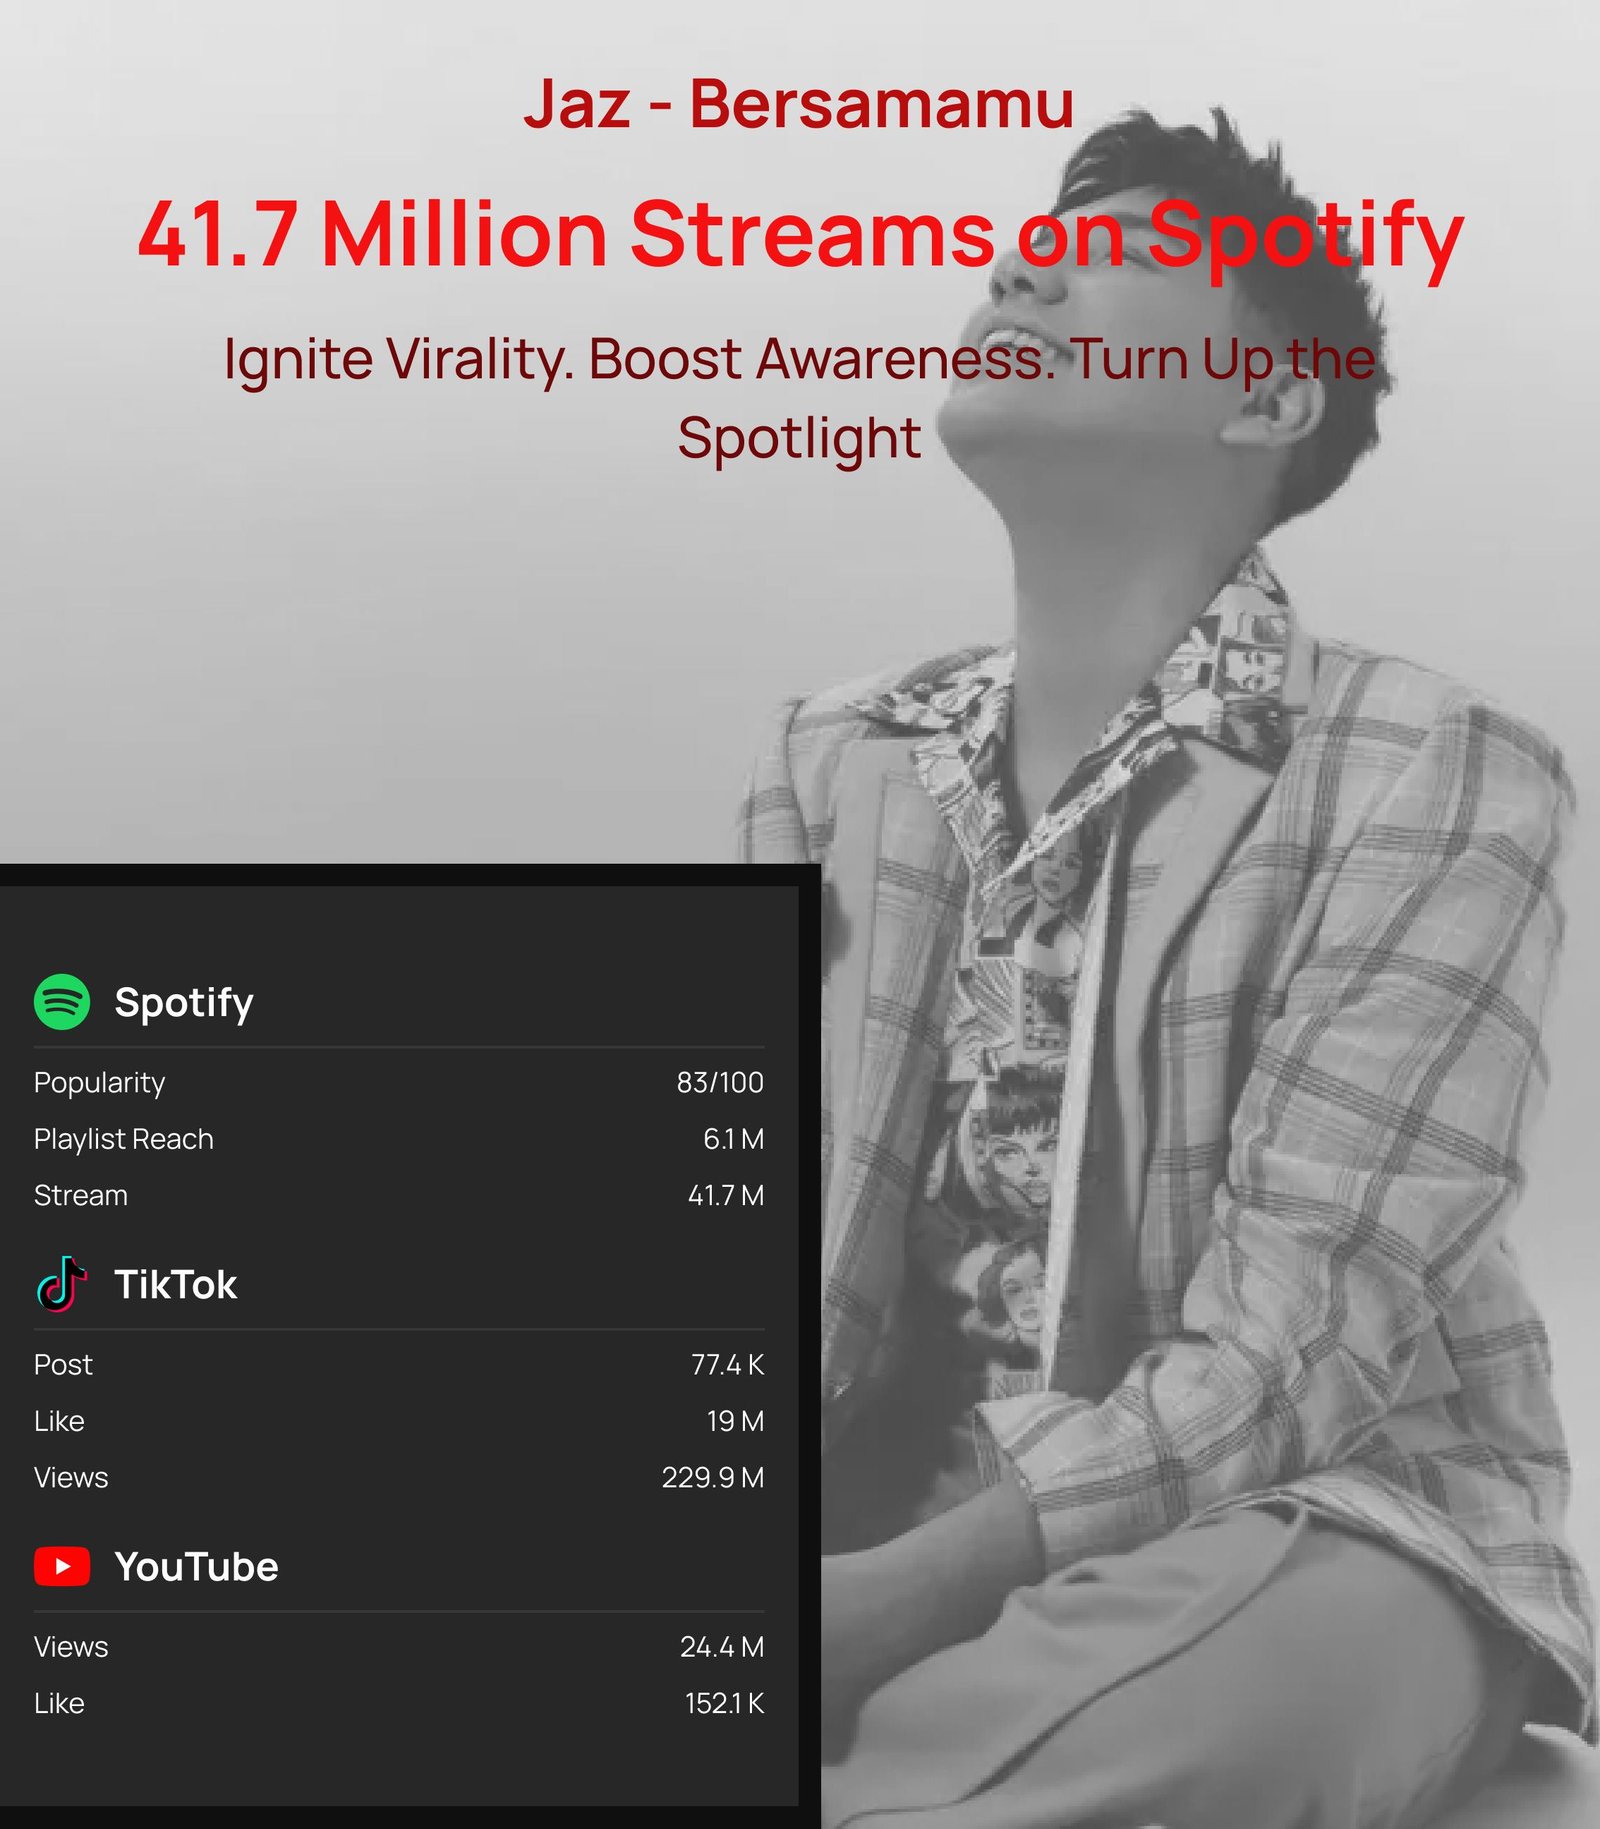Click the Ignite Virality tagline text
The width and height of the screenshot is (1600, 1829).
pos(799,398)
